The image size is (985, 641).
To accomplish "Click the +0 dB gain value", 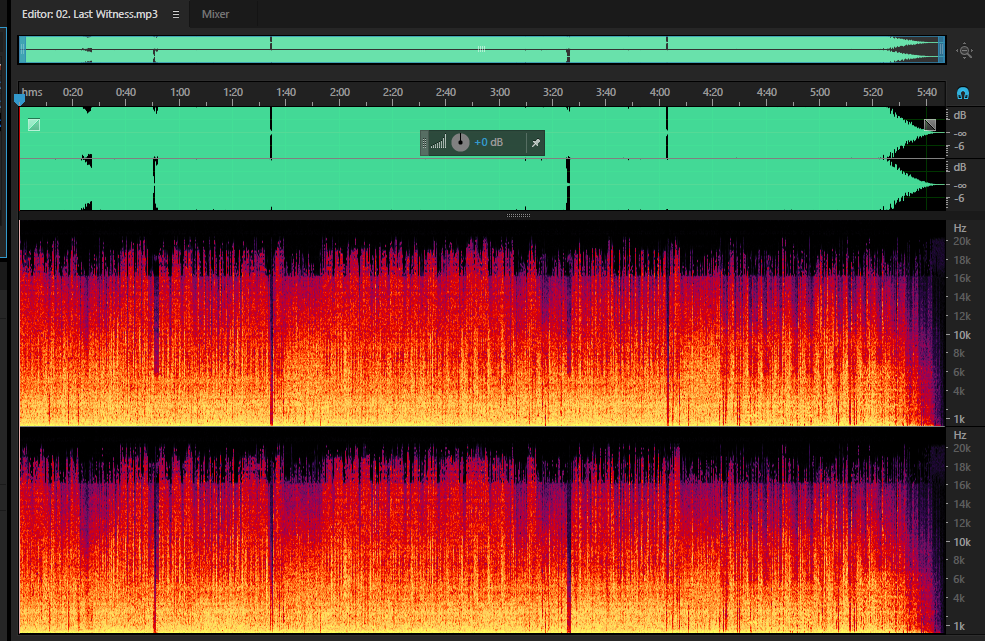I will tap(489, 143).
